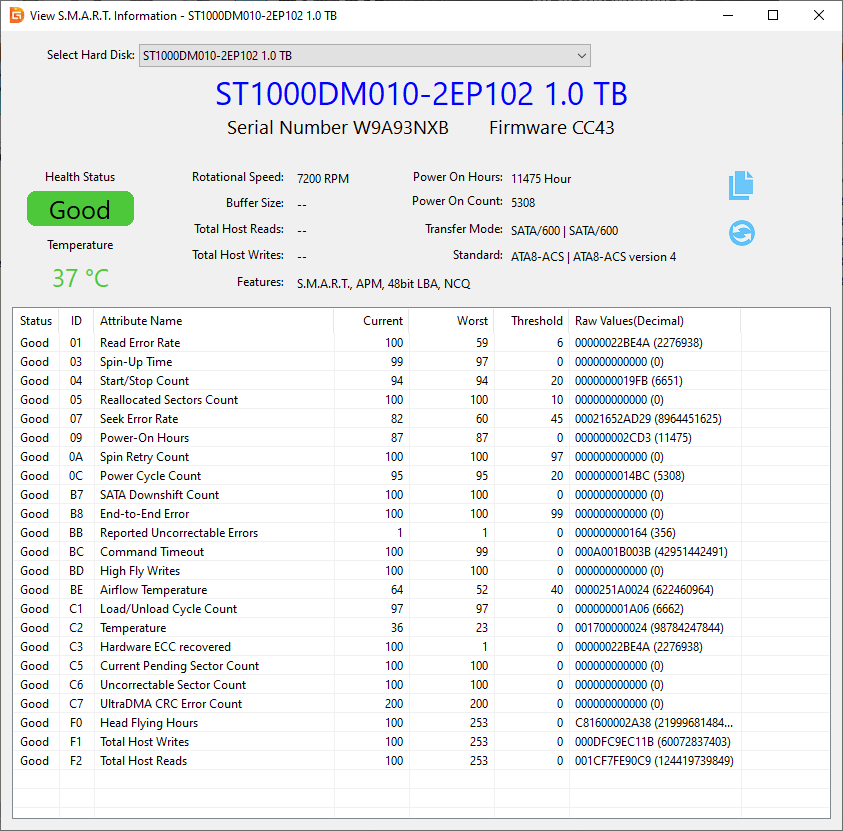Click the Power On Count value 5308
843x831 pixels.
click(x=523, y=203)
